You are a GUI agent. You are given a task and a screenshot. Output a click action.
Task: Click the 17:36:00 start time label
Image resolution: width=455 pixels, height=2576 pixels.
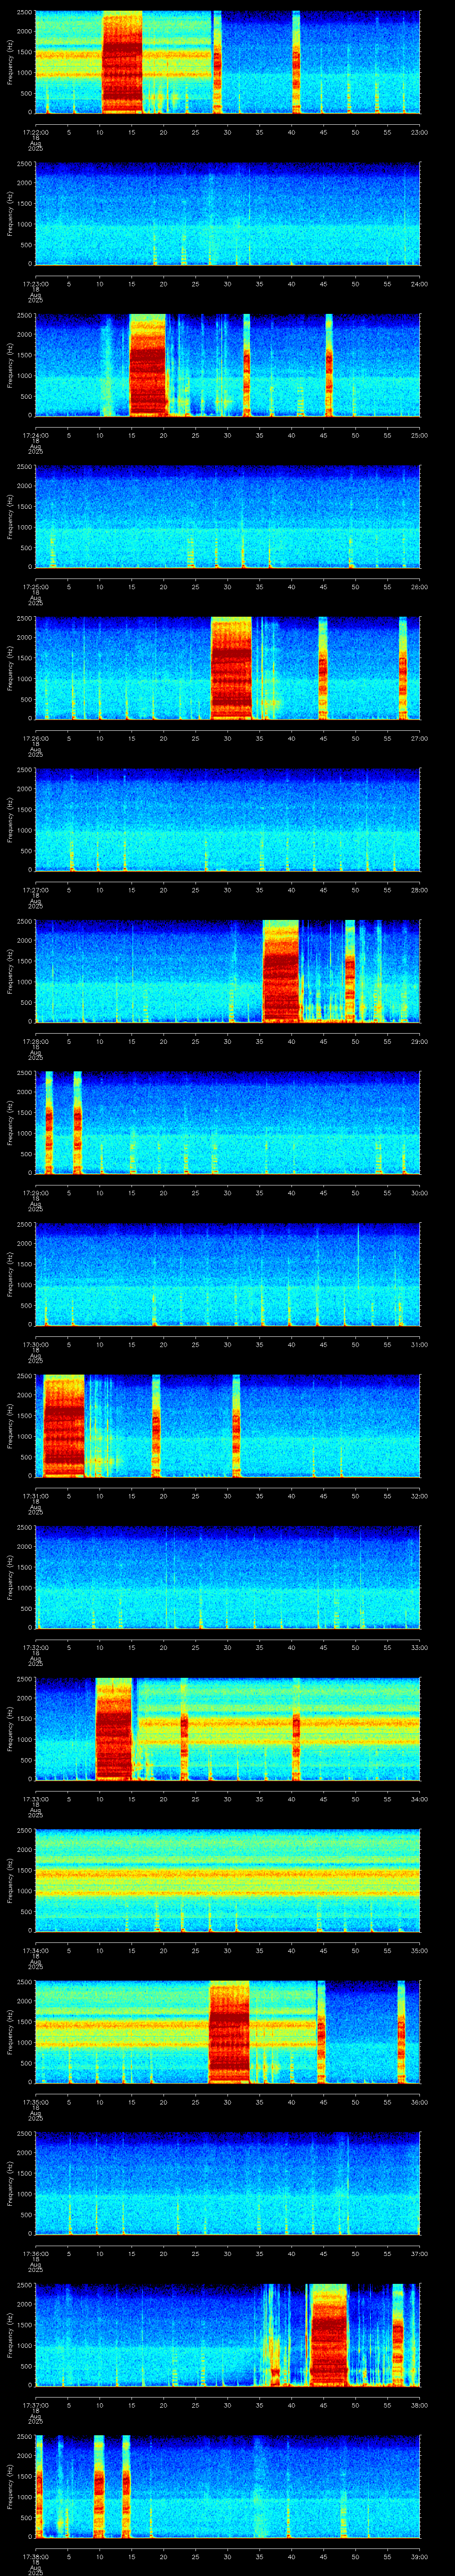click(35, 2253)
